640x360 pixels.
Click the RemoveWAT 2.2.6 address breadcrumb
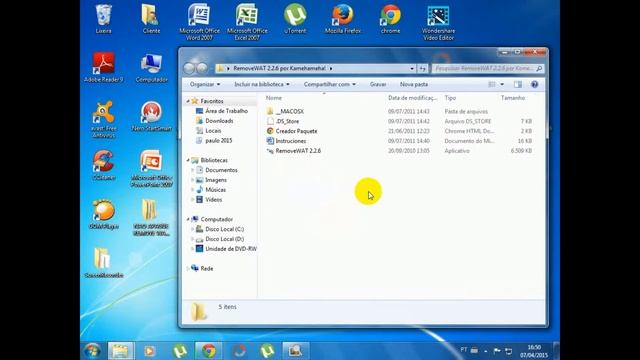pyautogui.click(x=280, y=69)
